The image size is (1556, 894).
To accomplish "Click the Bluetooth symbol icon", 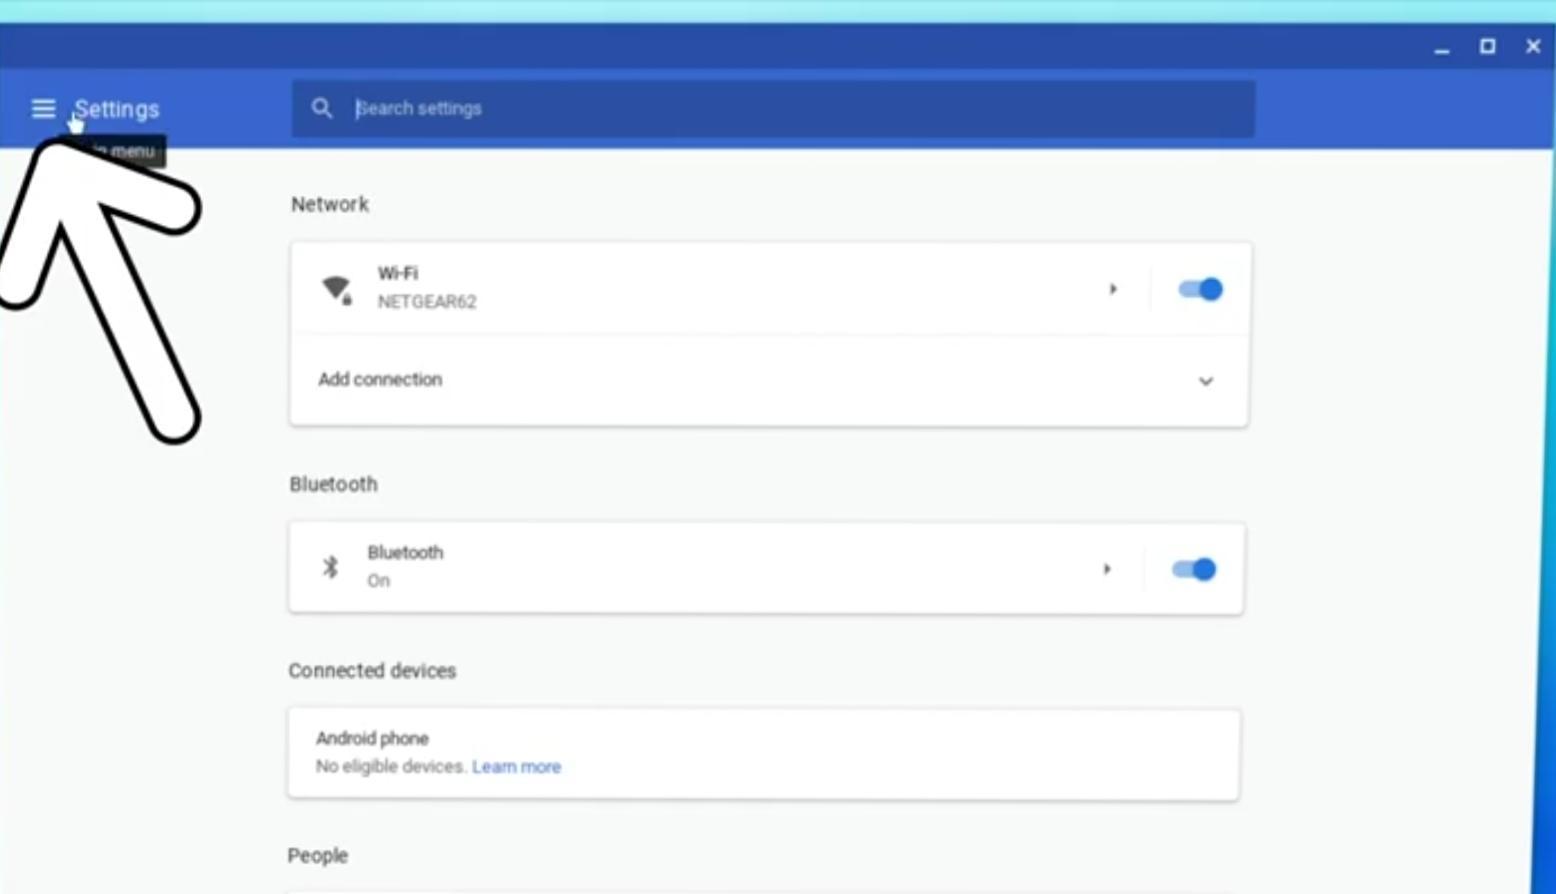I will coord(330,568).
